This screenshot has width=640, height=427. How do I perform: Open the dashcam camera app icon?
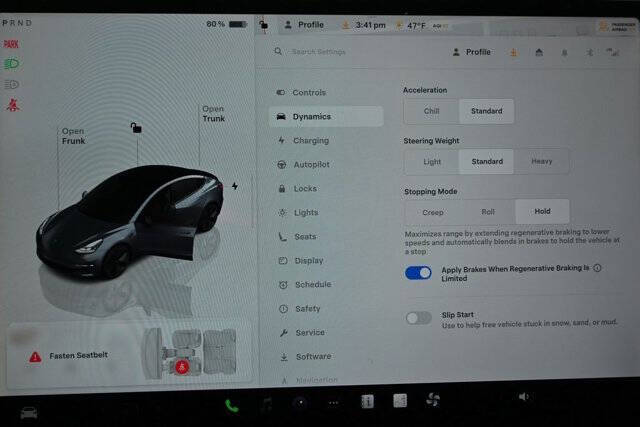[301, 403]
